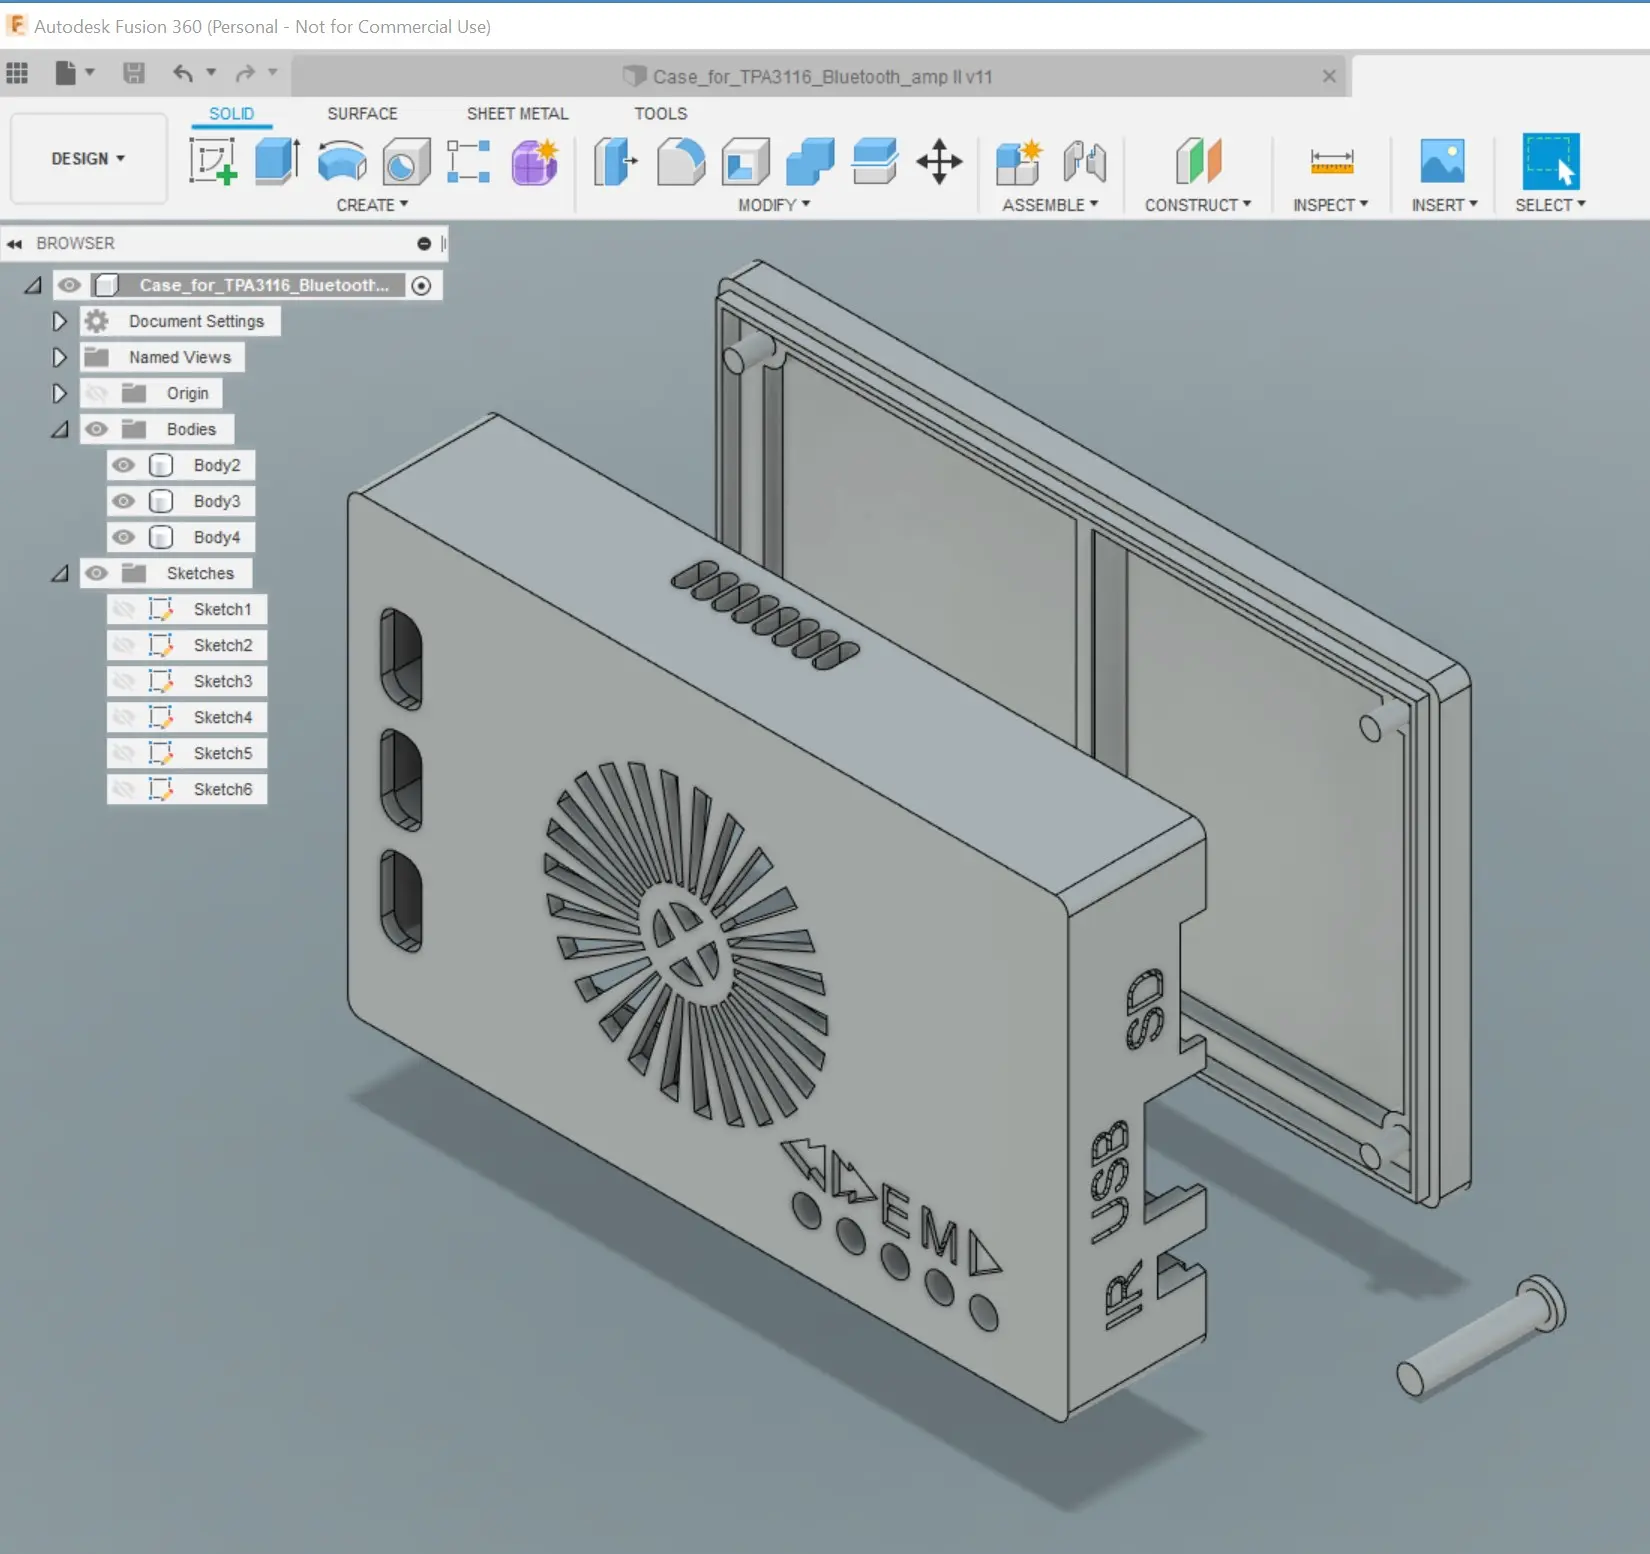Redo the last undone action
The height and width of the screenshot is (1554, 1650).
point(245,73)
